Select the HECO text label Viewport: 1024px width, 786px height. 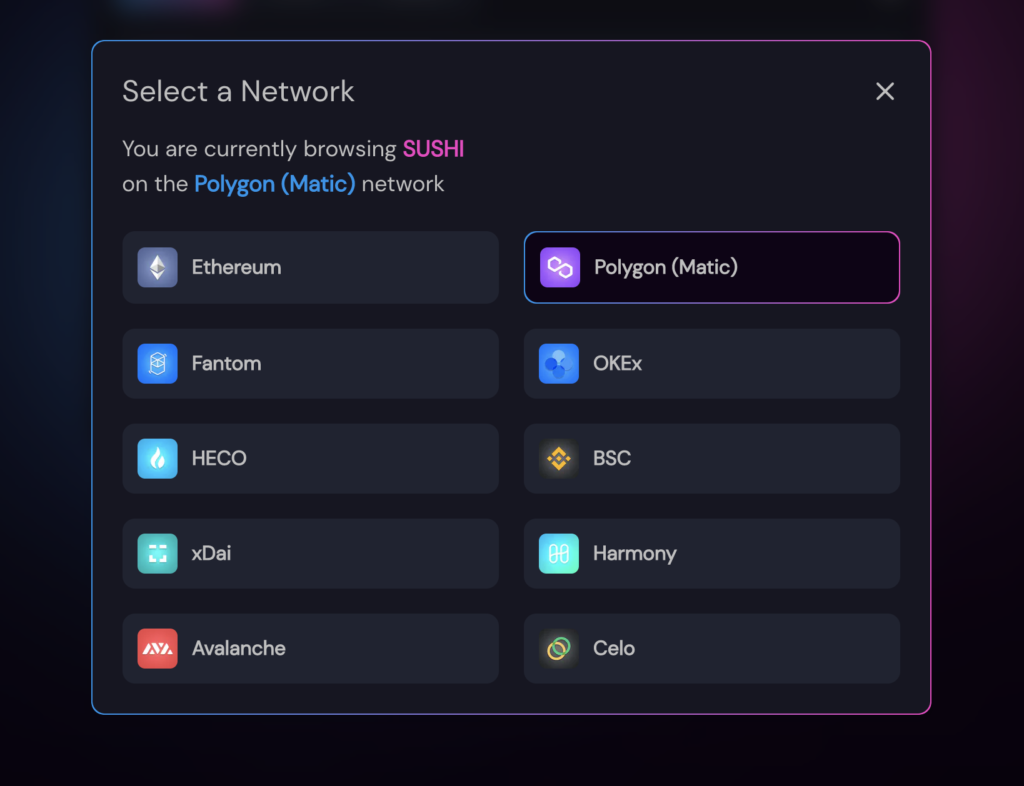pyautogui.click(x=219, y=458)
